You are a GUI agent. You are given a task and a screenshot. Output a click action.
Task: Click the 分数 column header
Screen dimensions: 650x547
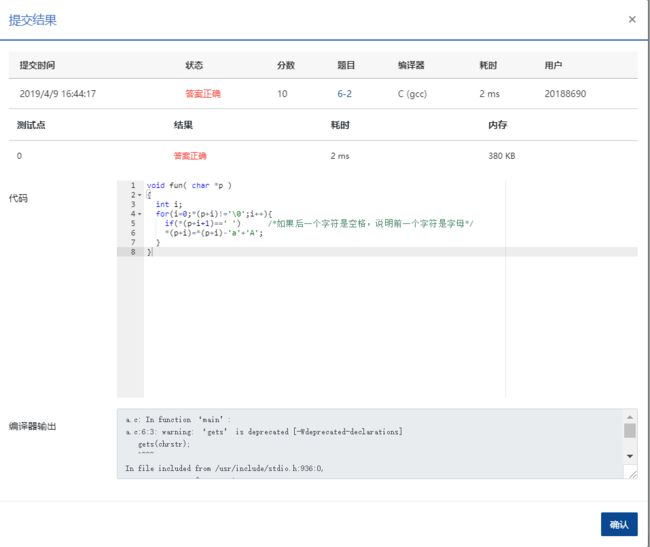point(286,65)
